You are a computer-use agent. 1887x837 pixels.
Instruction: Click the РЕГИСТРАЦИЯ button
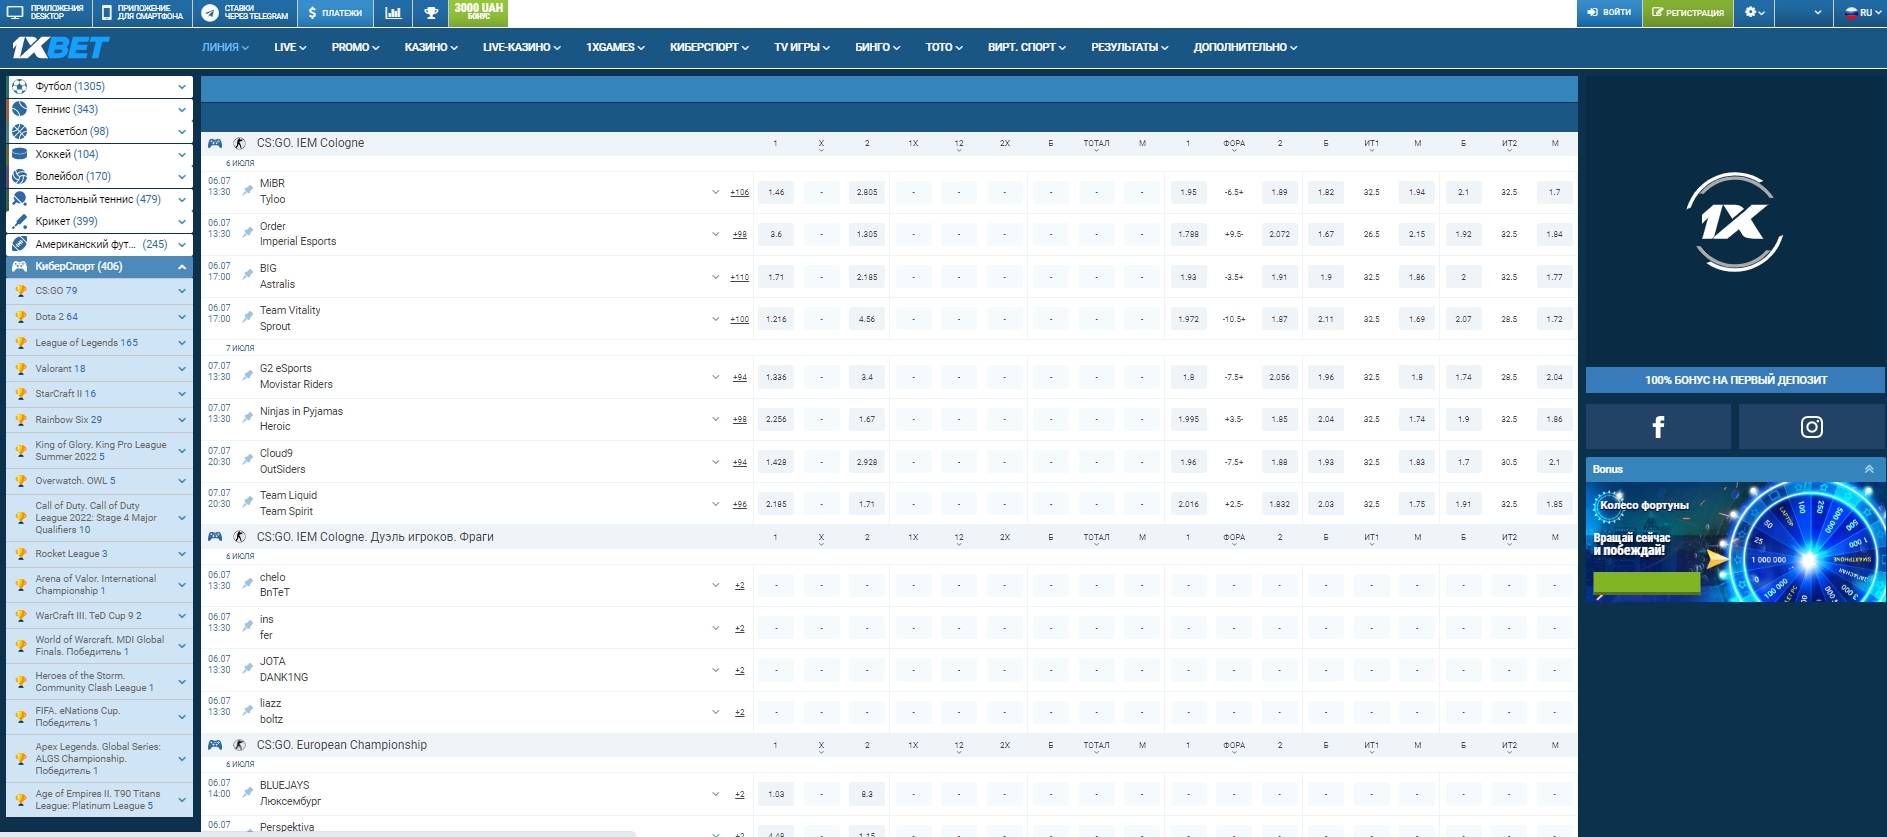(1688, 13)
